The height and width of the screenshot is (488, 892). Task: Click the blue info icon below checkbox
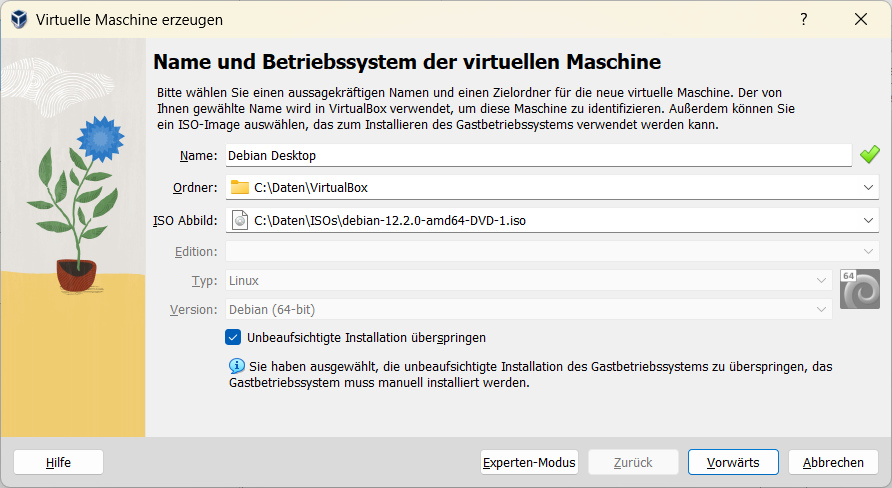[x=236, y=367]
